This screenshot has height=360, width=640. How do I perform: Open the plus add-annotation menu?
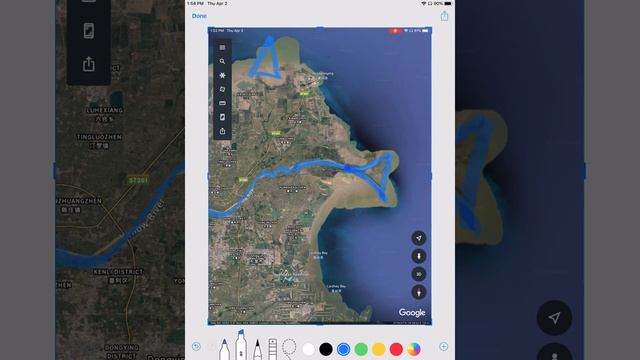[x=444, y=347]
